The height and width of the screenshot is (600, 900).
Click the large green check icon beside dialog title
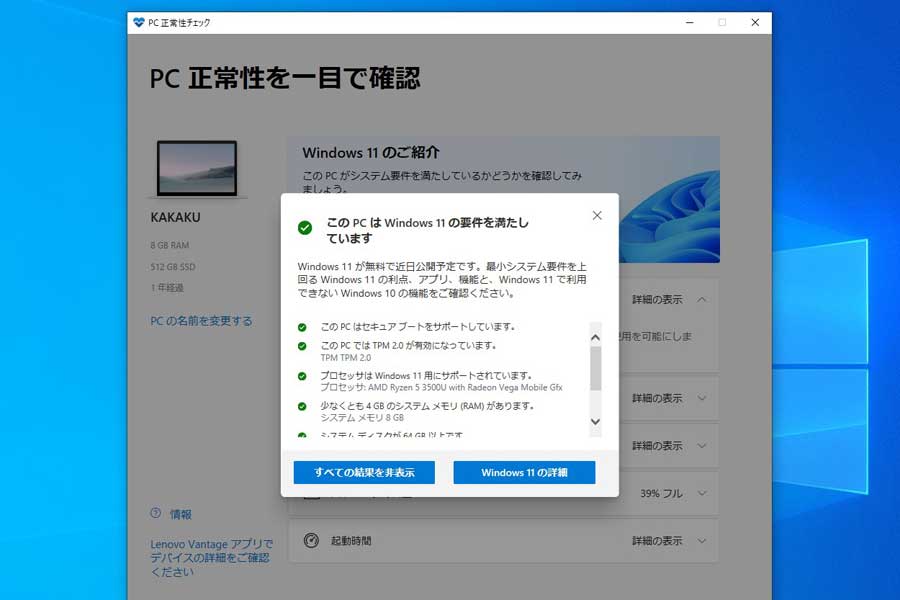tap(305, 228)
